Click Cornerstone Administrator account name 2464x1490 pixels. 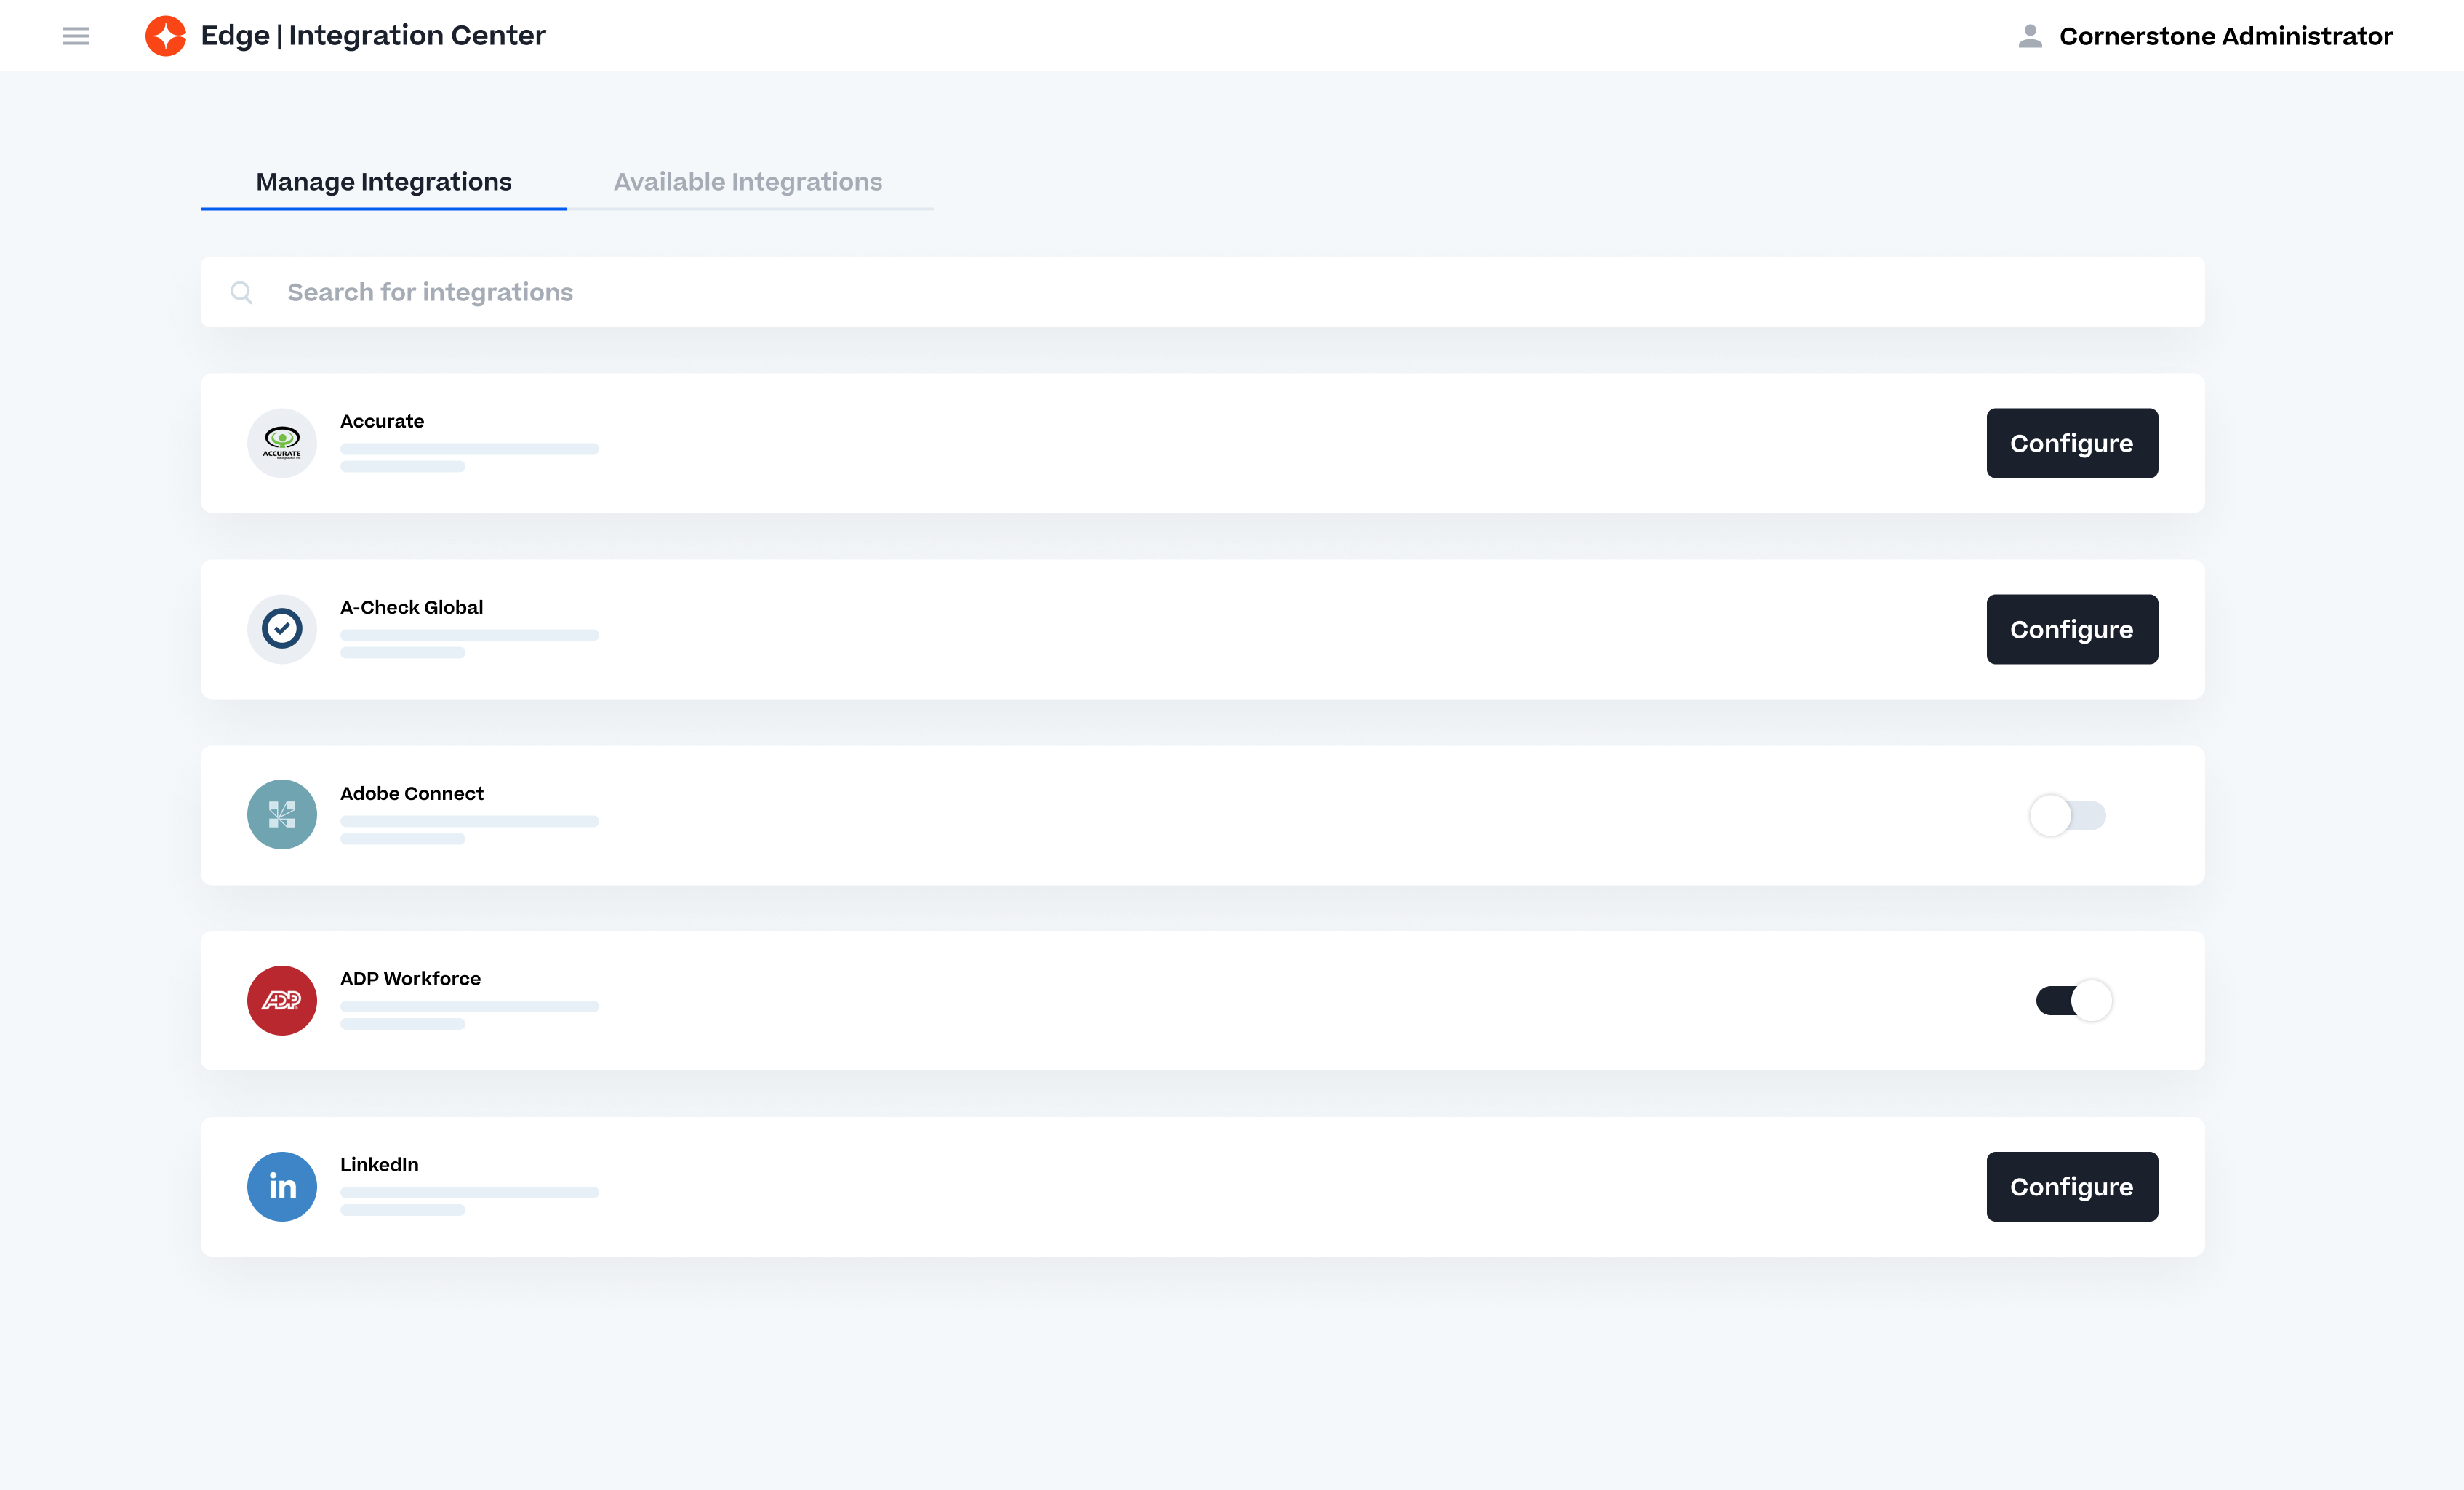coord(2226,36)
